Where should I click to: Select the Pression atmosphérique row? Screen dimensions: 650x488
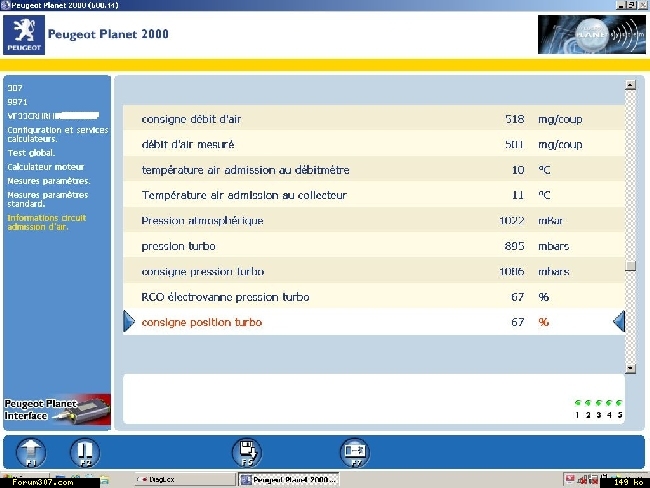[374, 221]
